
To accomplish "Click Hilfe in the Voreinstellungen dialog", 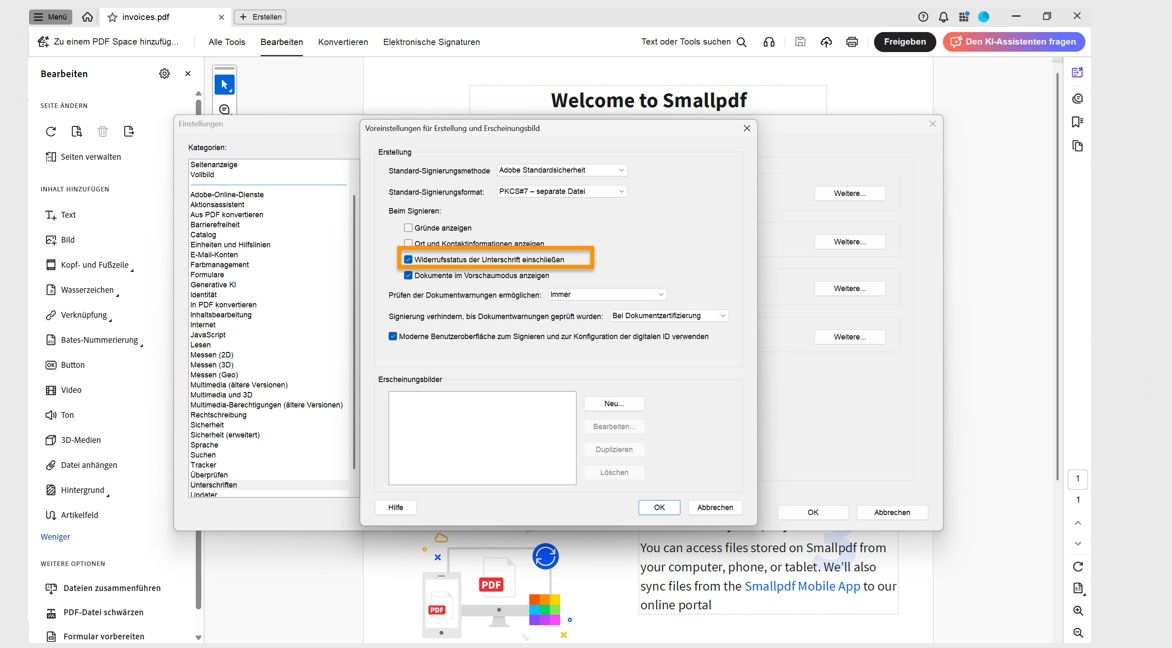I will pos(395,507).
